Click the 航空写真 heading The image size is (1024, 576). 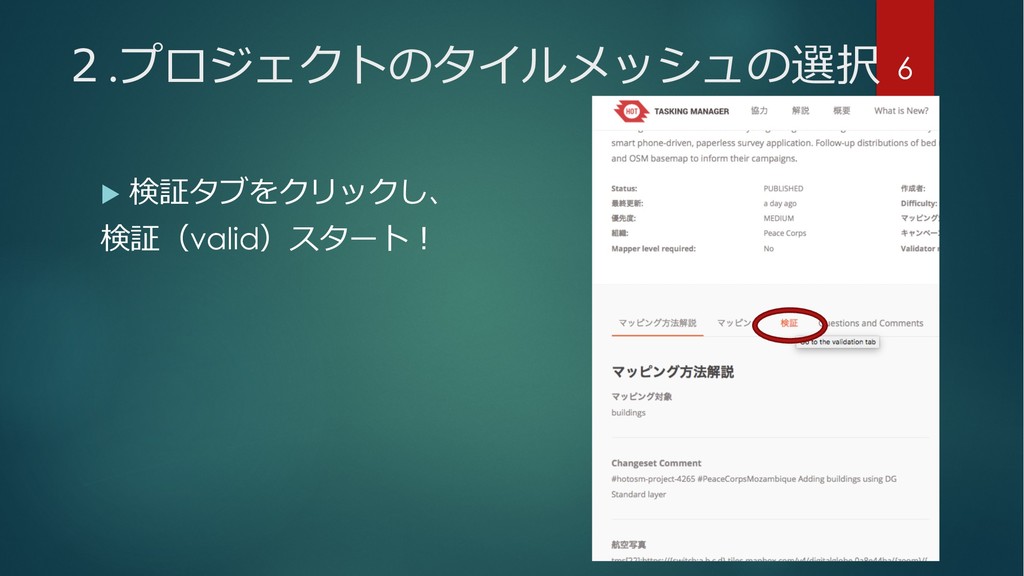click(x=628, y=545)
